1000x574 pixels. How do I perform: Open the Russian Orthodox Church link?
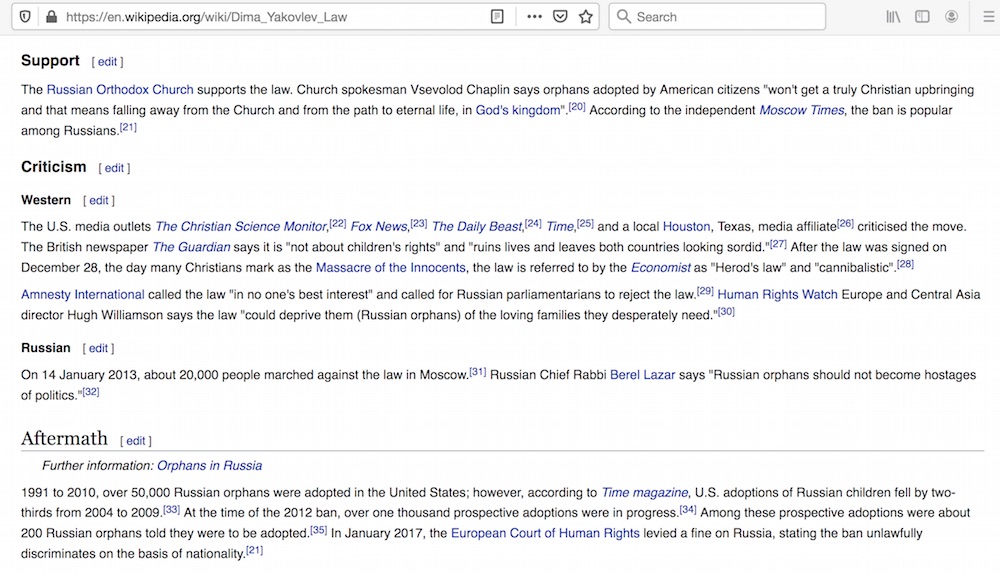point(120,90)
